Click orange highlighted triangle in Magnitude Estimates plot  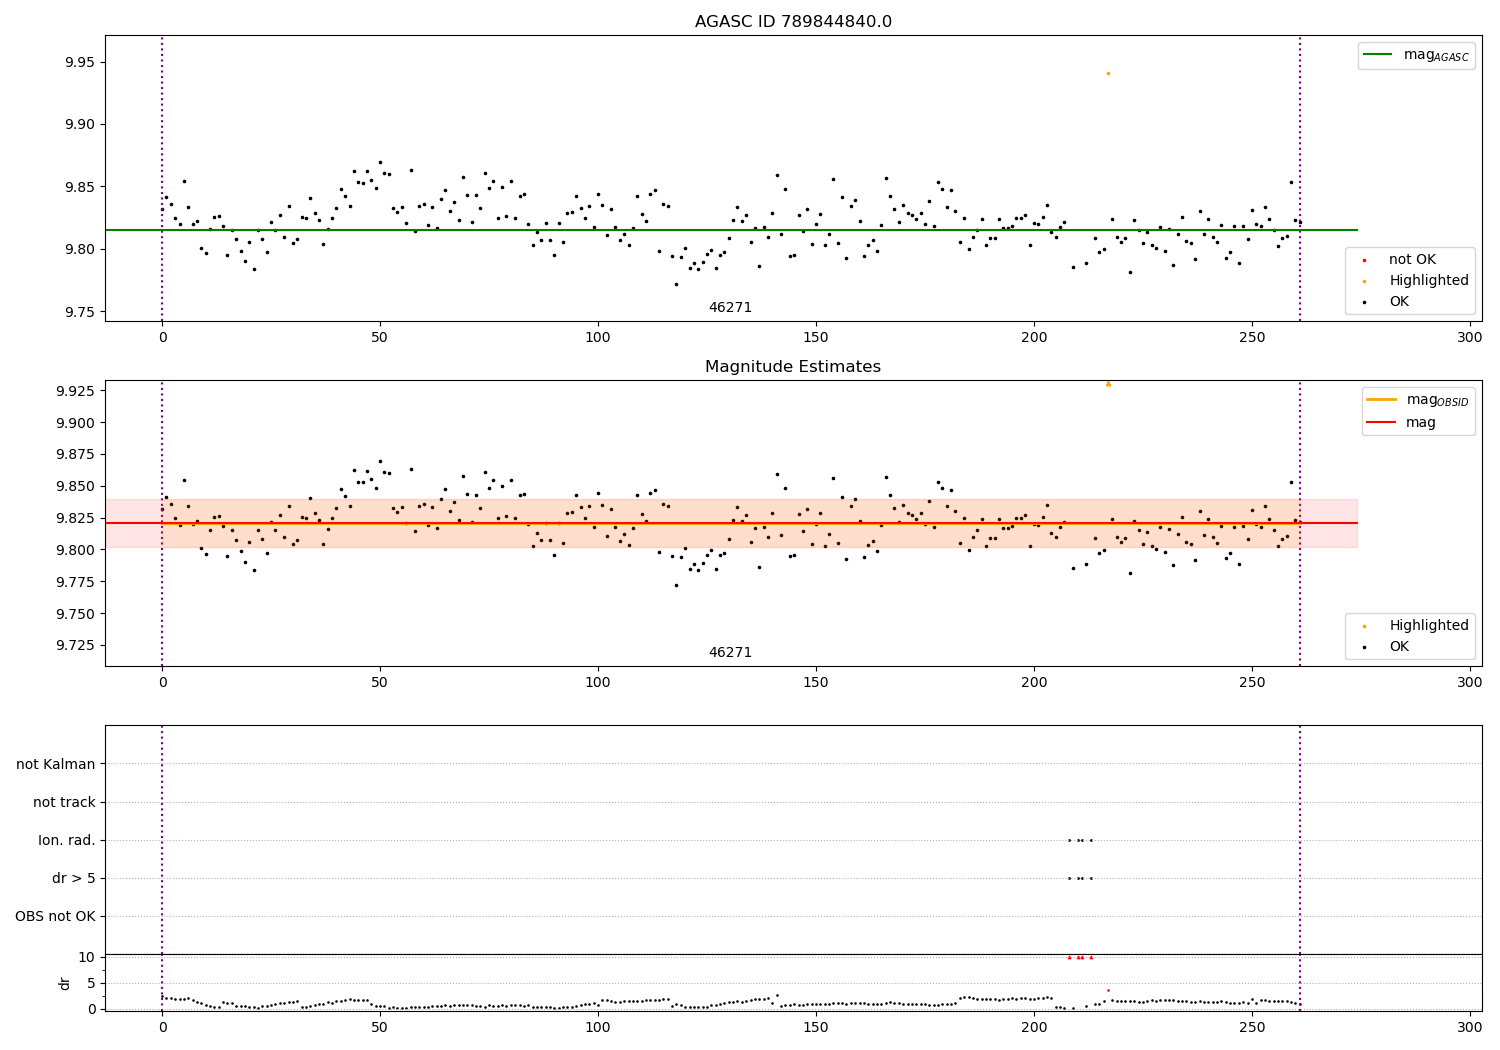tap(1108, 383)
